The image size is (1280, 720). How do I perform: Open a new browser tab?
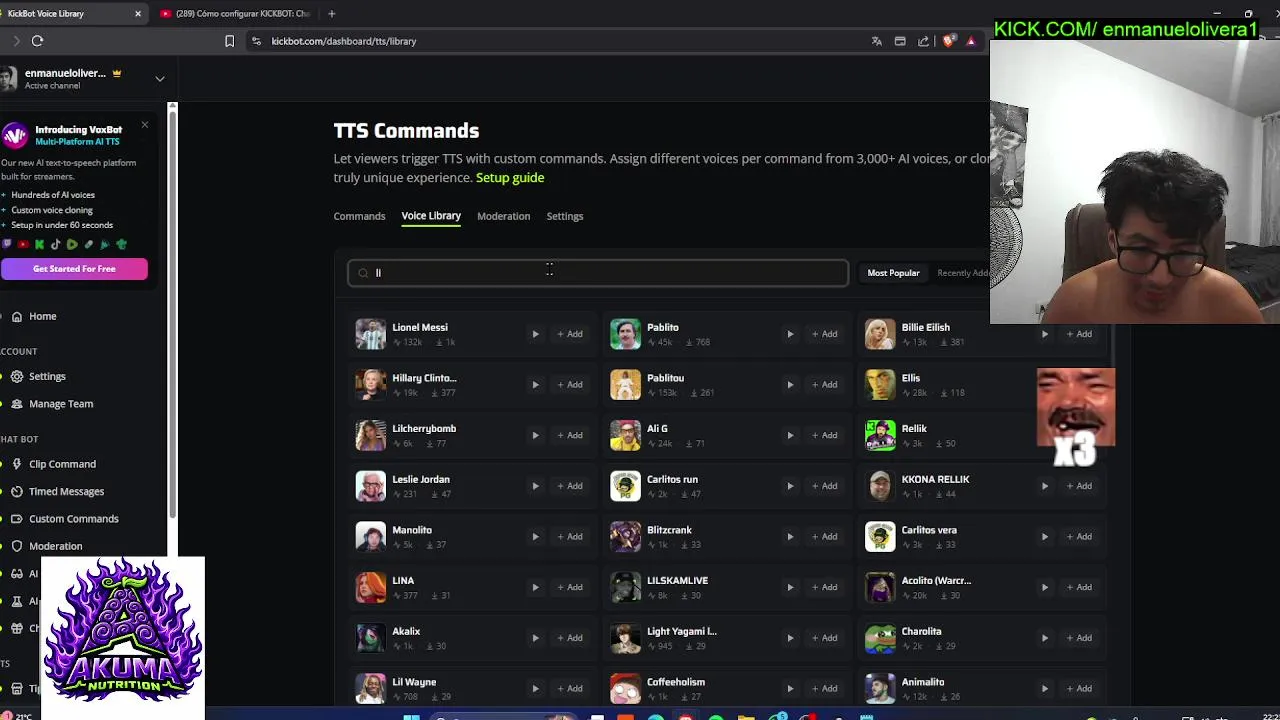point(331,14)
